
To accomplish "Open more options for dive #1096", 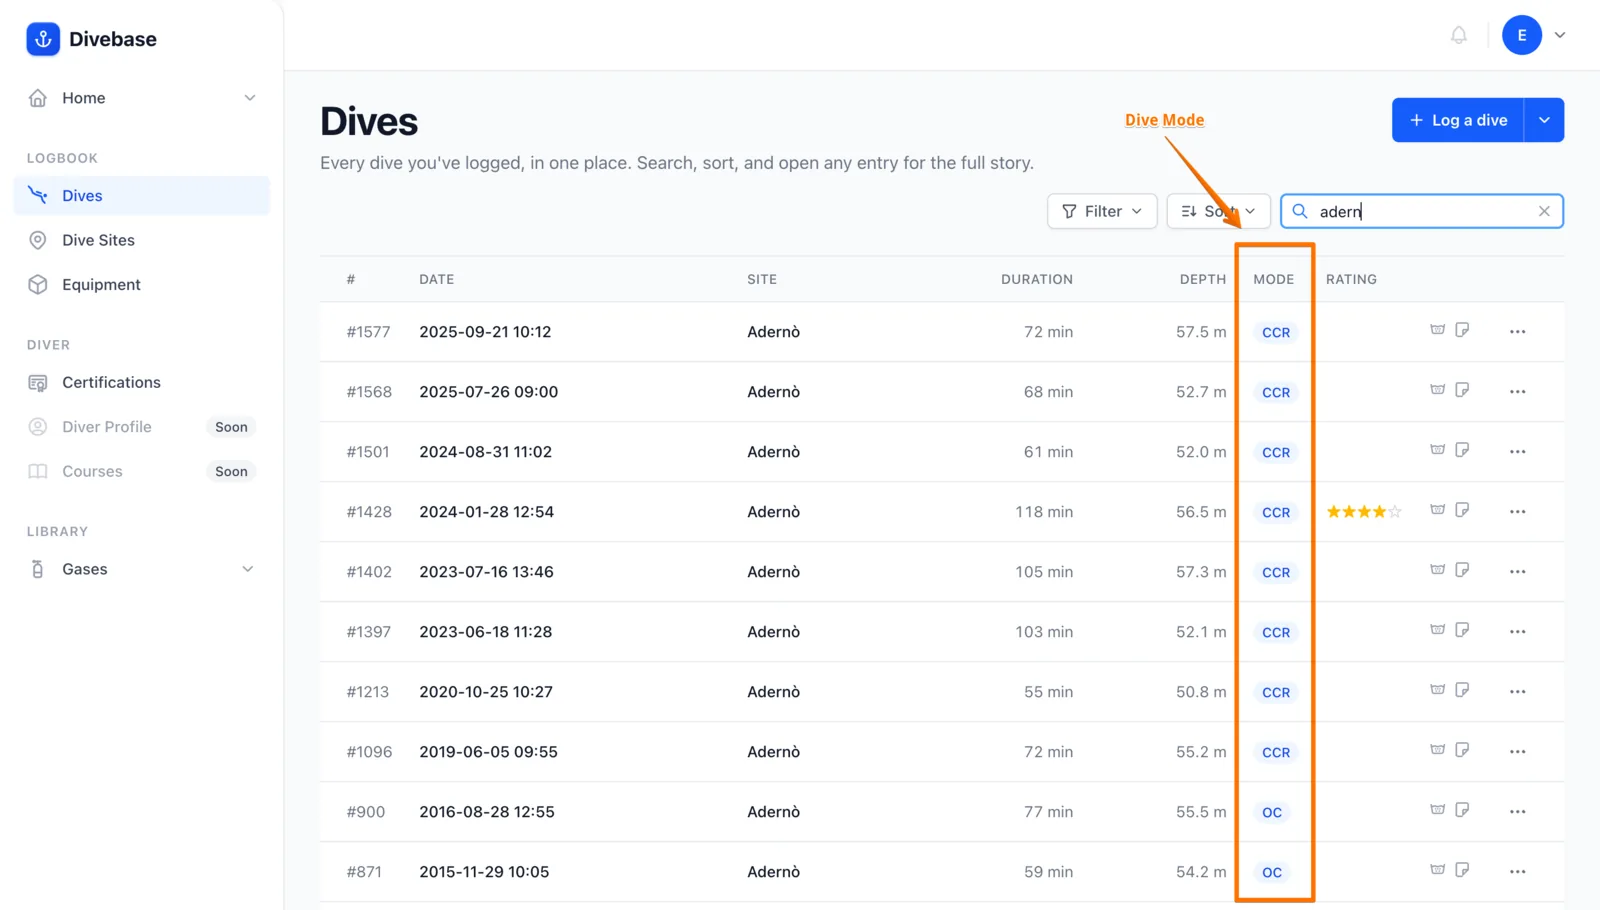I will [1518, 752].
